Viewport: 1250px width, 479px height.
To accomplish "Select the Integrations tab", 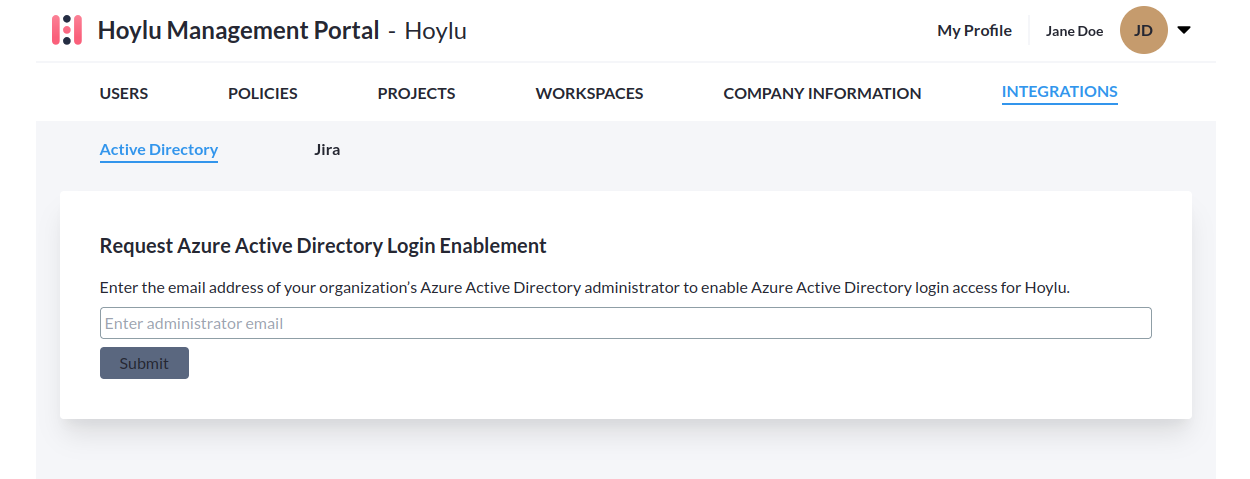I will (1060, 92).
